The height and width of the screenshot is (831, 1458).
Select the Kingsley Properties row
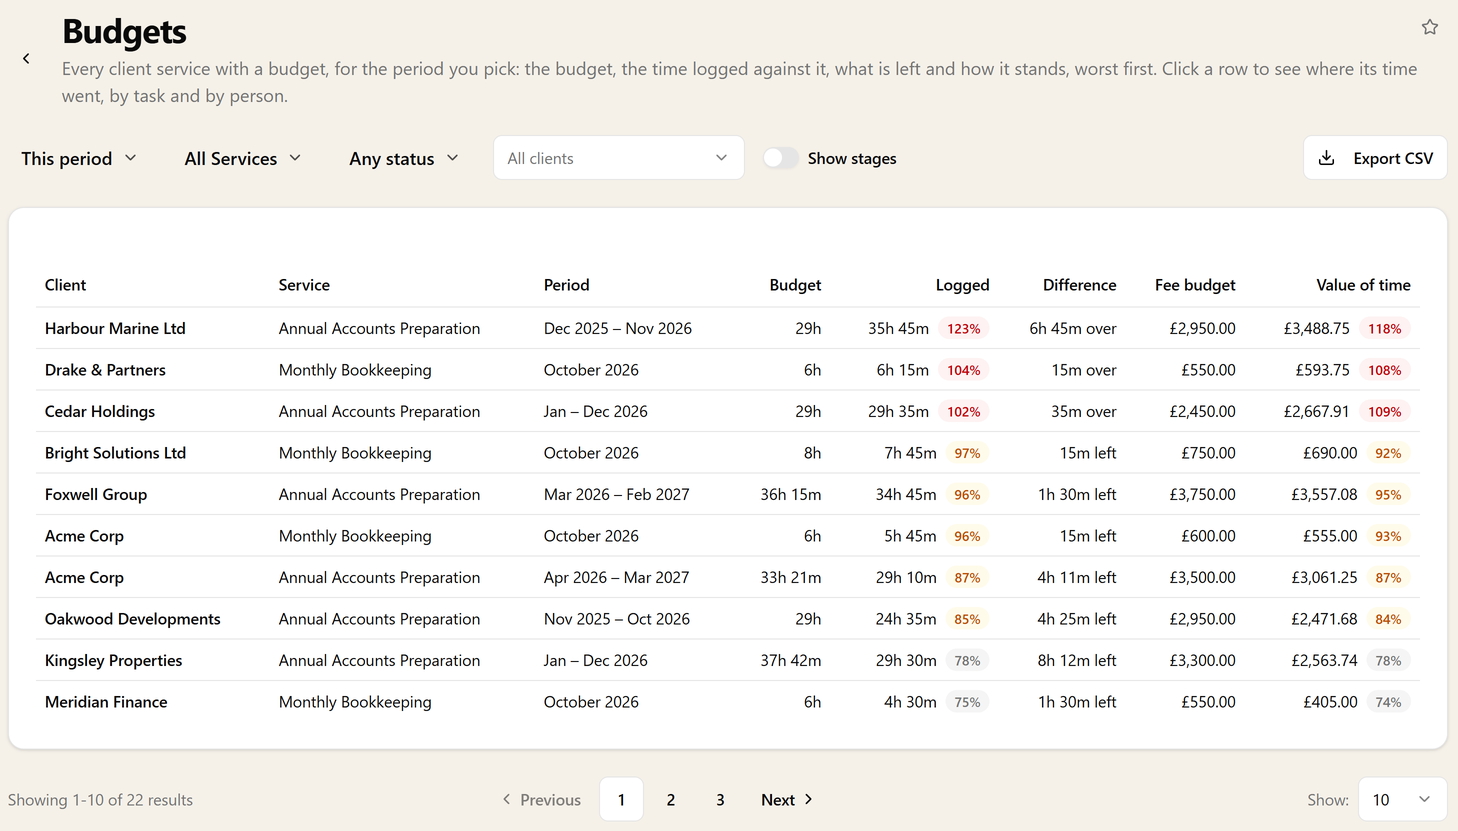coord(728,660)
